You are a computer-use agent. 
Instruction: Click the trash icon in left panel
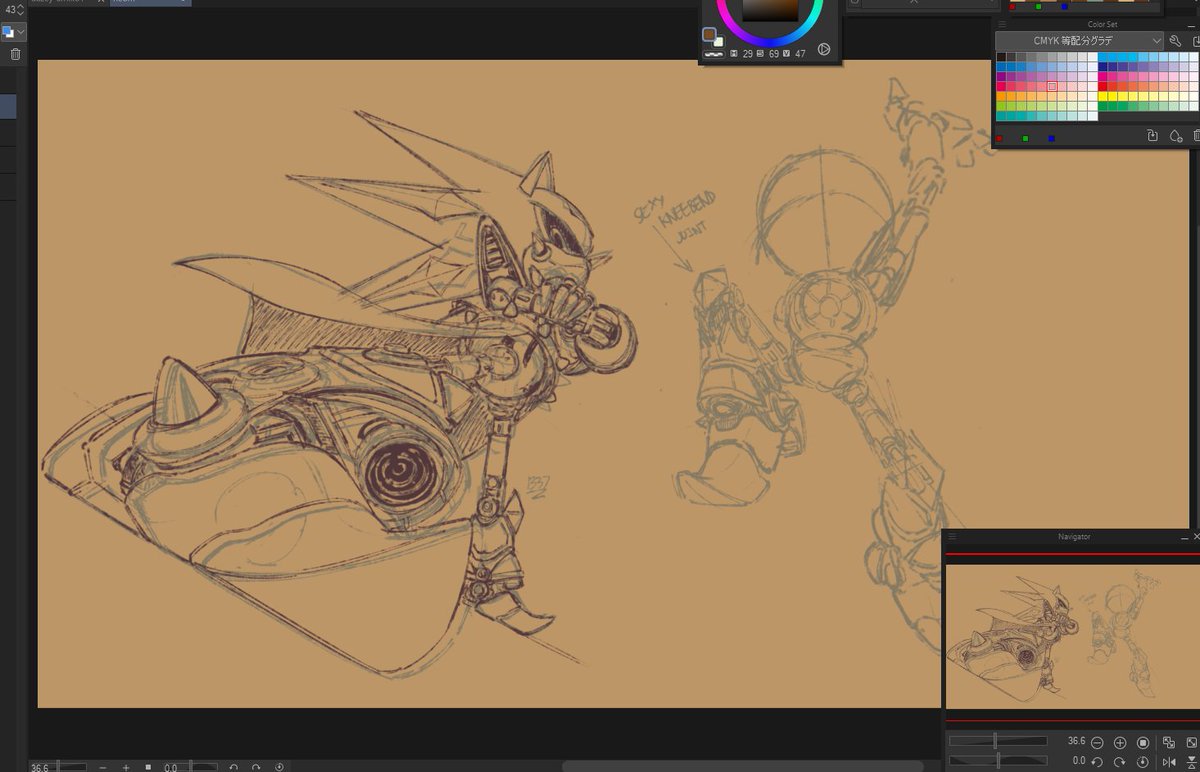click(x=15, y=54)
